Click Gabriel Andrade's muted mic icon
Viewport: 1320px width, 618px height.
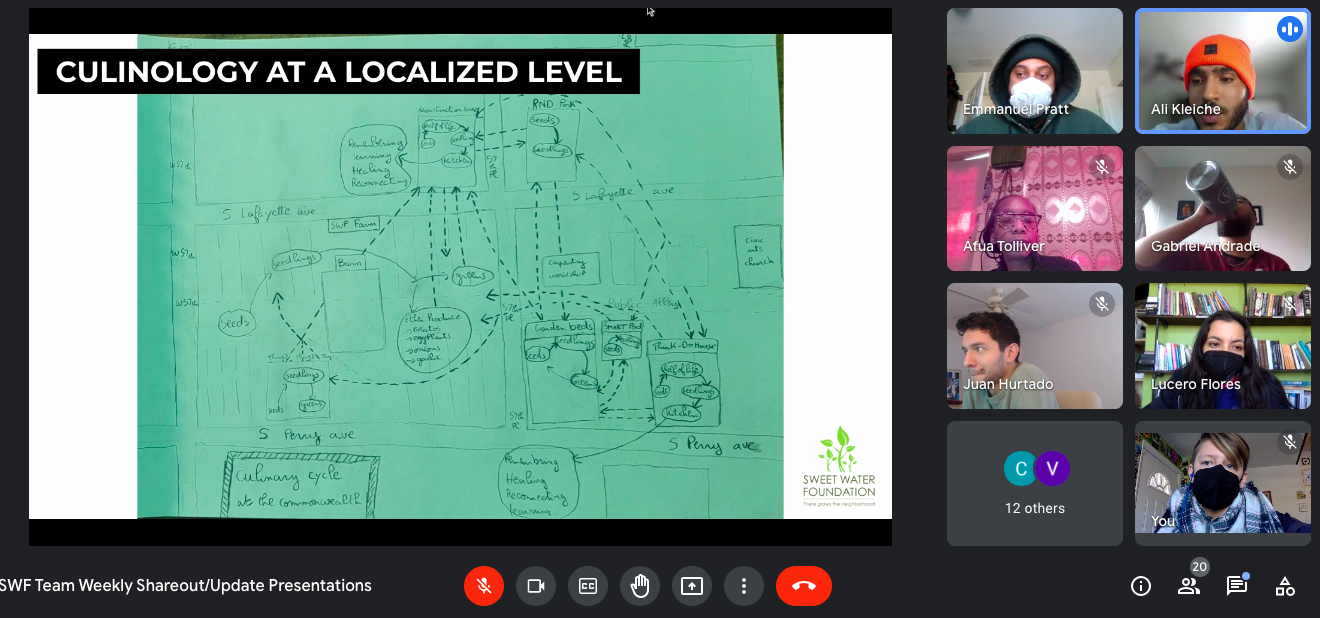(1290, 167)
